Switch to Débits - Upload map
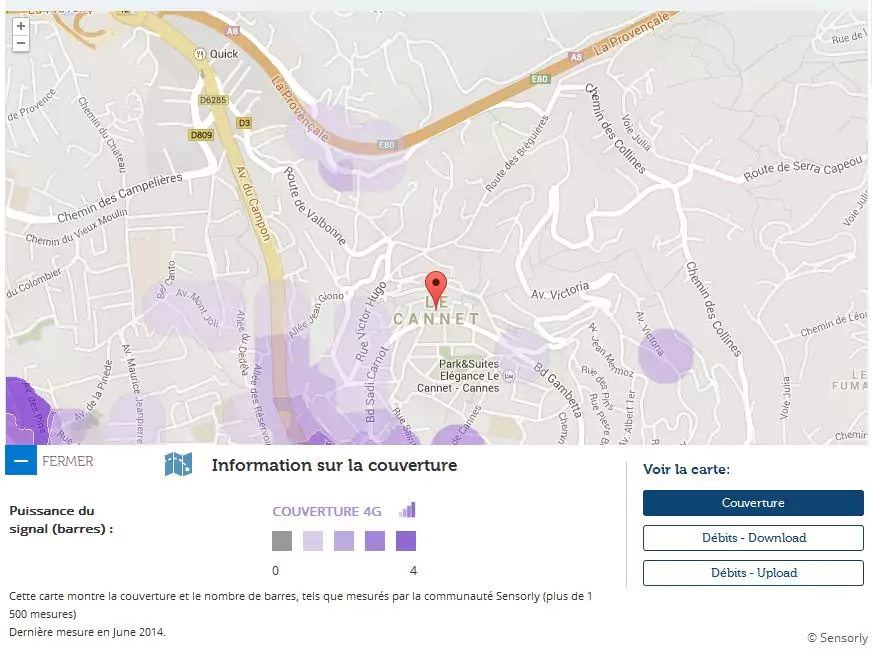This screenshot has width=872, height=650. [x=753, y=573]
